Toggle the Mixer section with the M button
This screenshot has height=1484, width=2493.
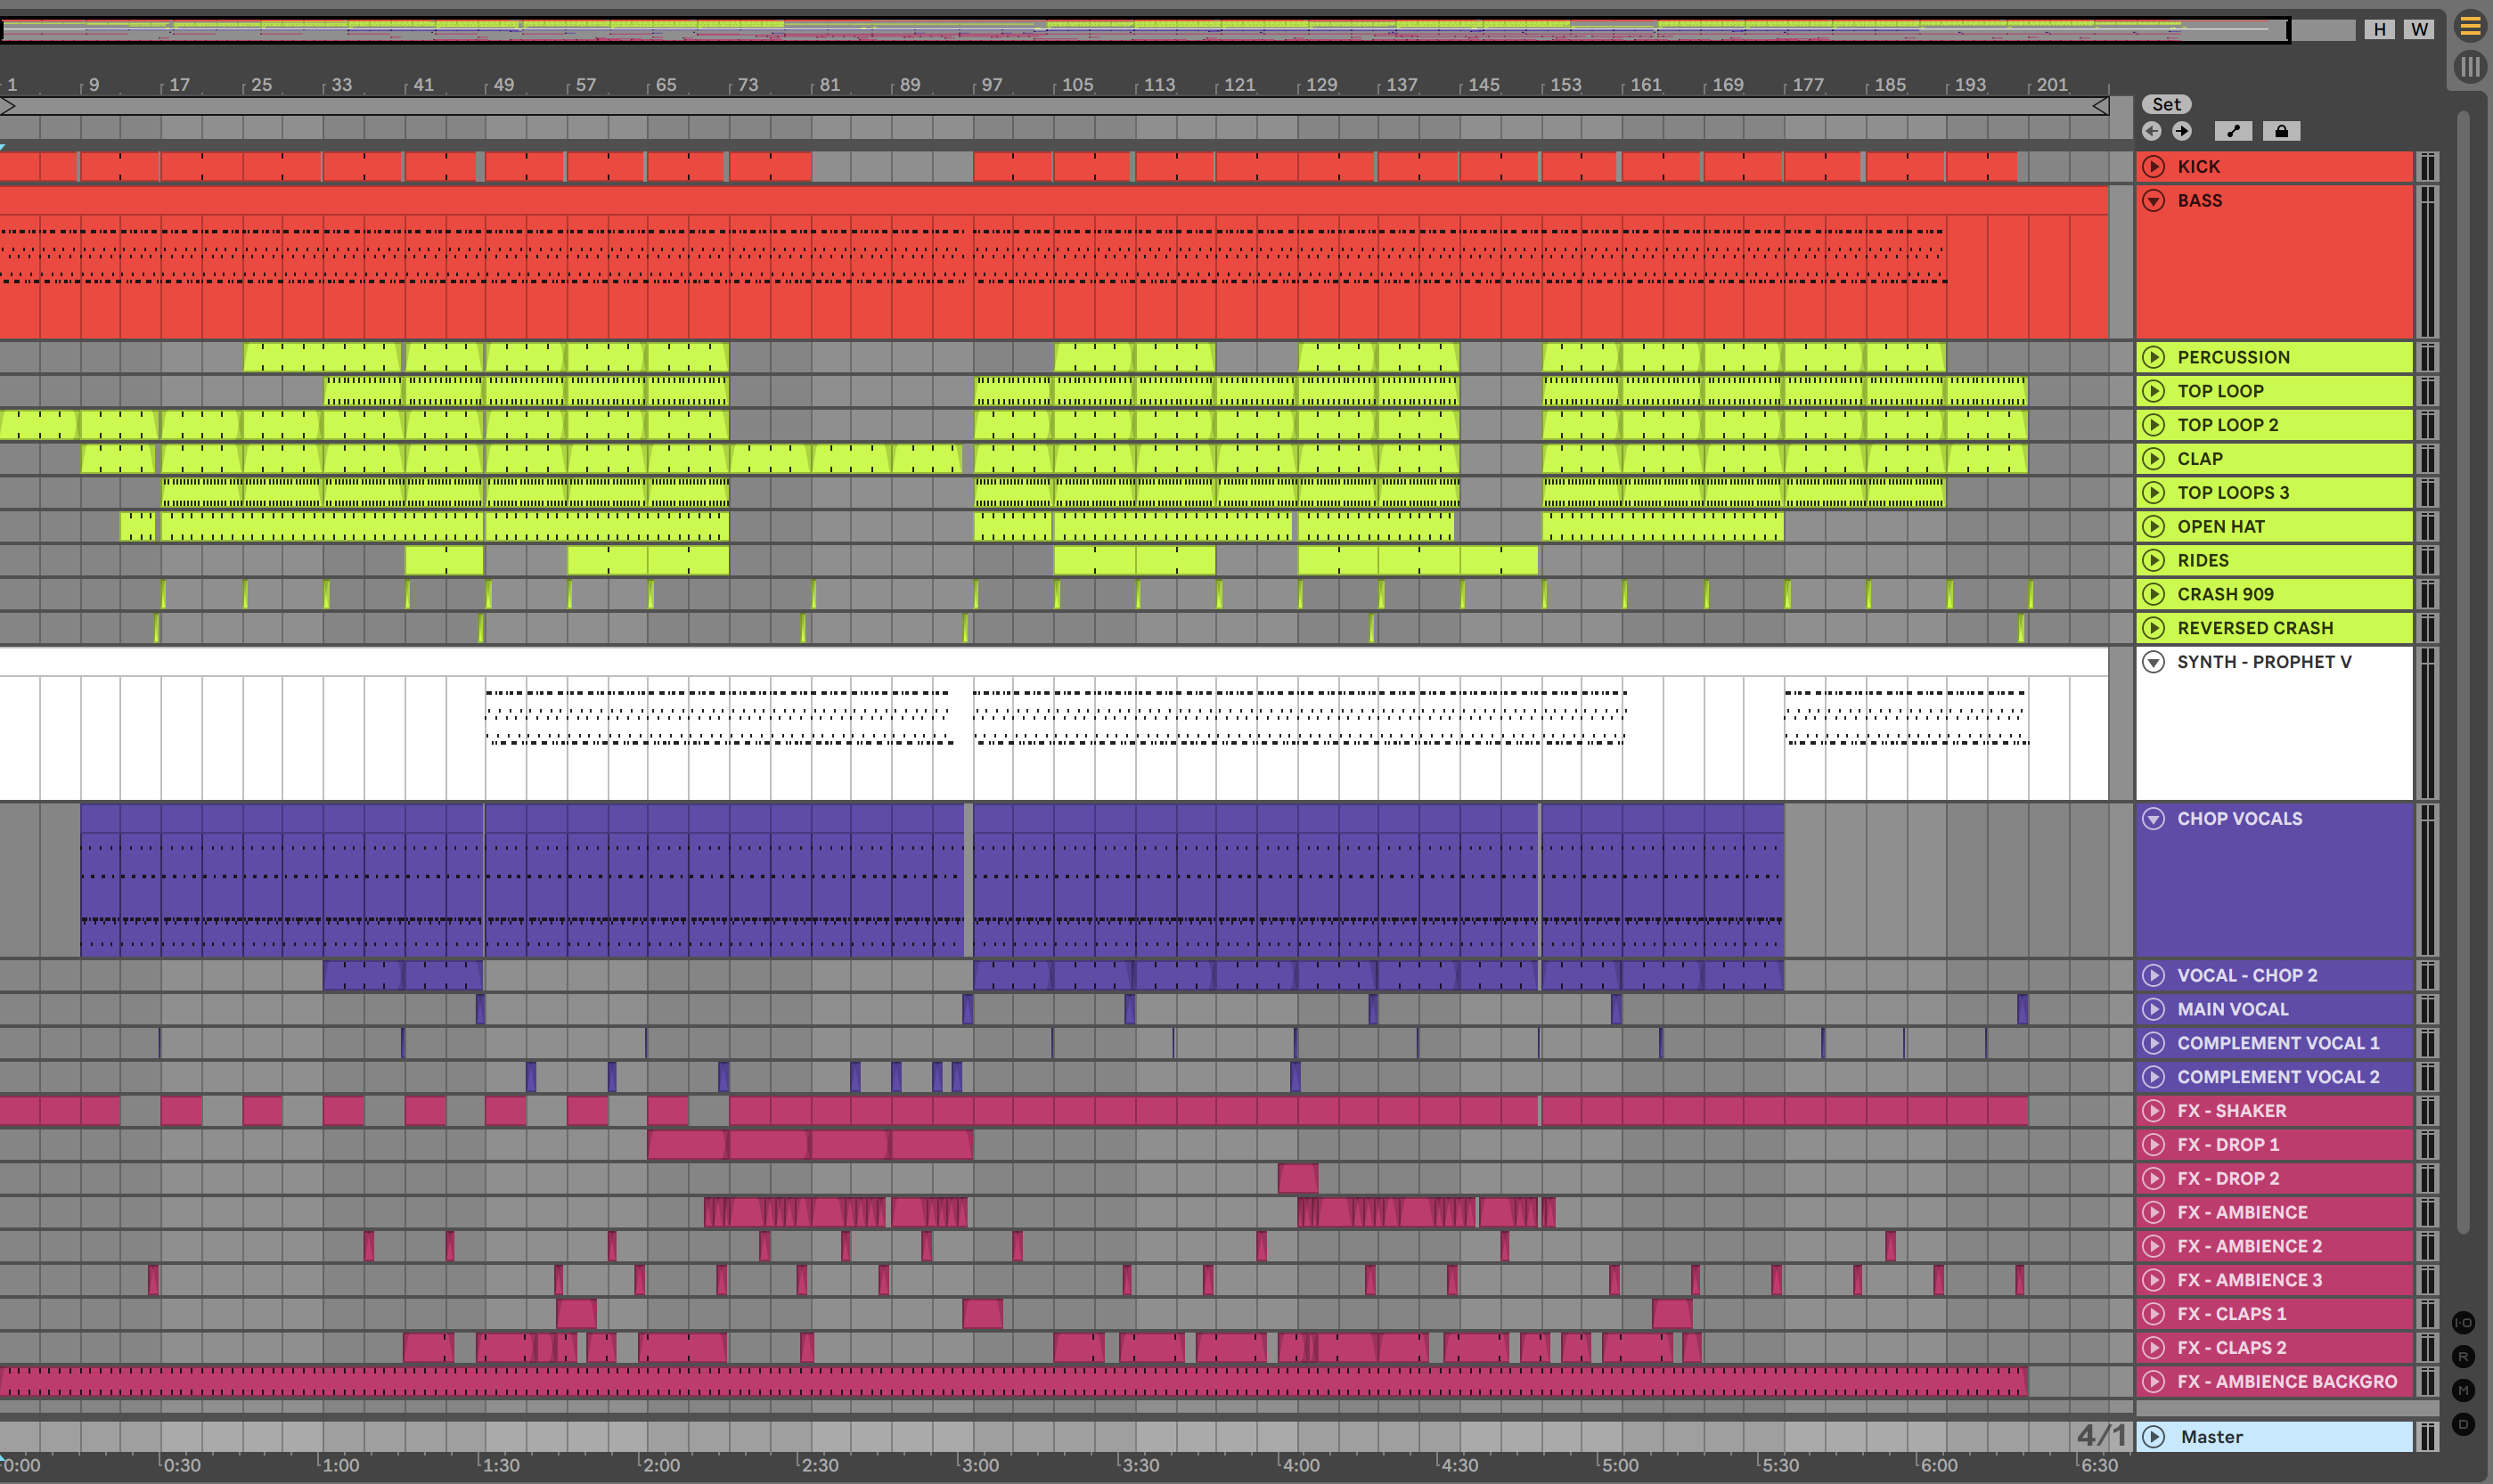point(2463,1391)
